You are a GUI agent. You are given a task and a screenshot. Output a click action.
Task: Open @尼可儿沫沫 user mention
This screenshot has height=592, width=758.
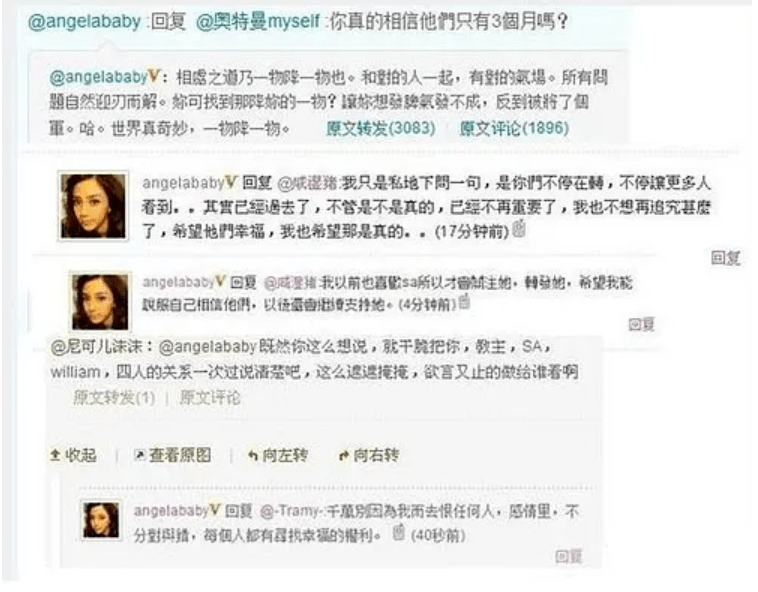pyautogui.click(x=96, y=347)
